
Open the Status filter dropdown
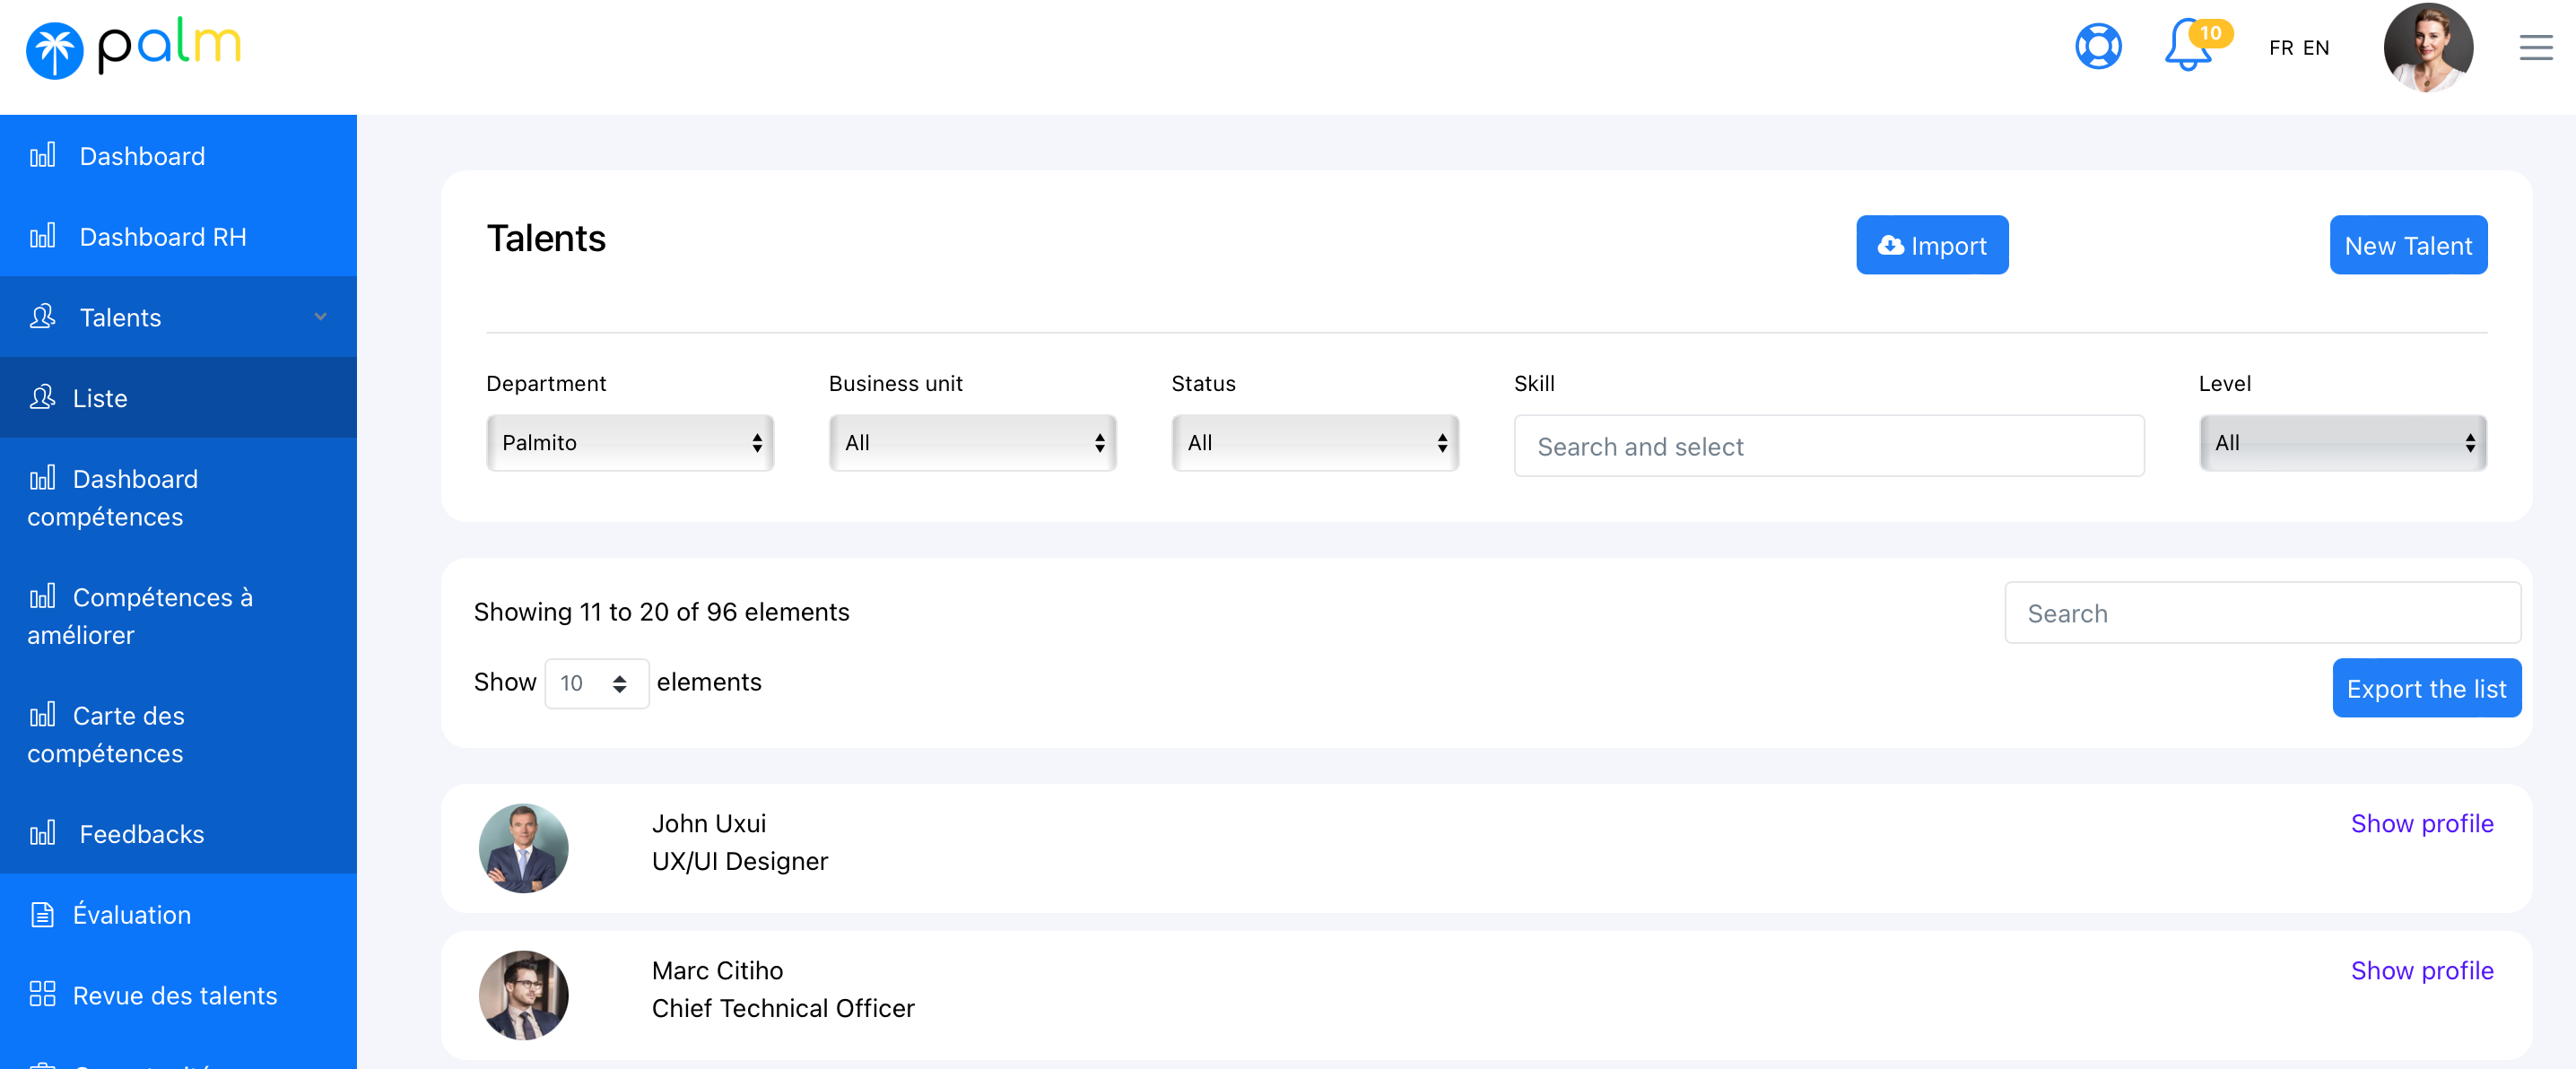click(1314, 443)
